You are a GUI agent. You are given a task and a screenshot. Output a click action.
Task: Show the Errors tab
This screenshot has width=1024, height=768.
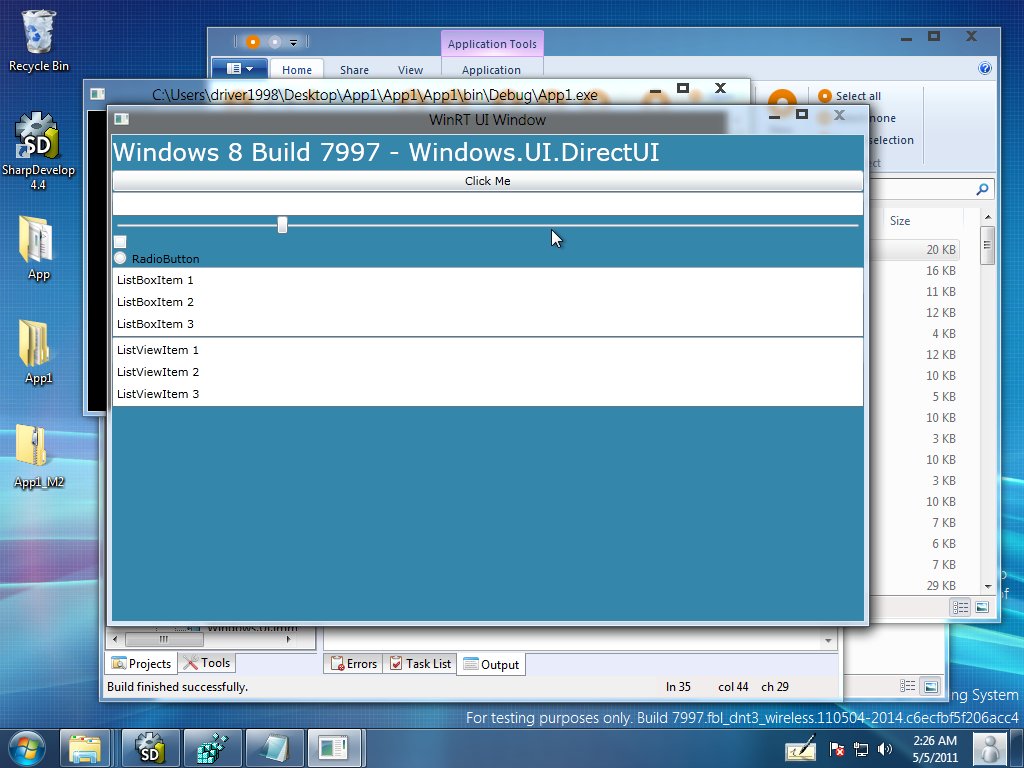coord(353,664)
